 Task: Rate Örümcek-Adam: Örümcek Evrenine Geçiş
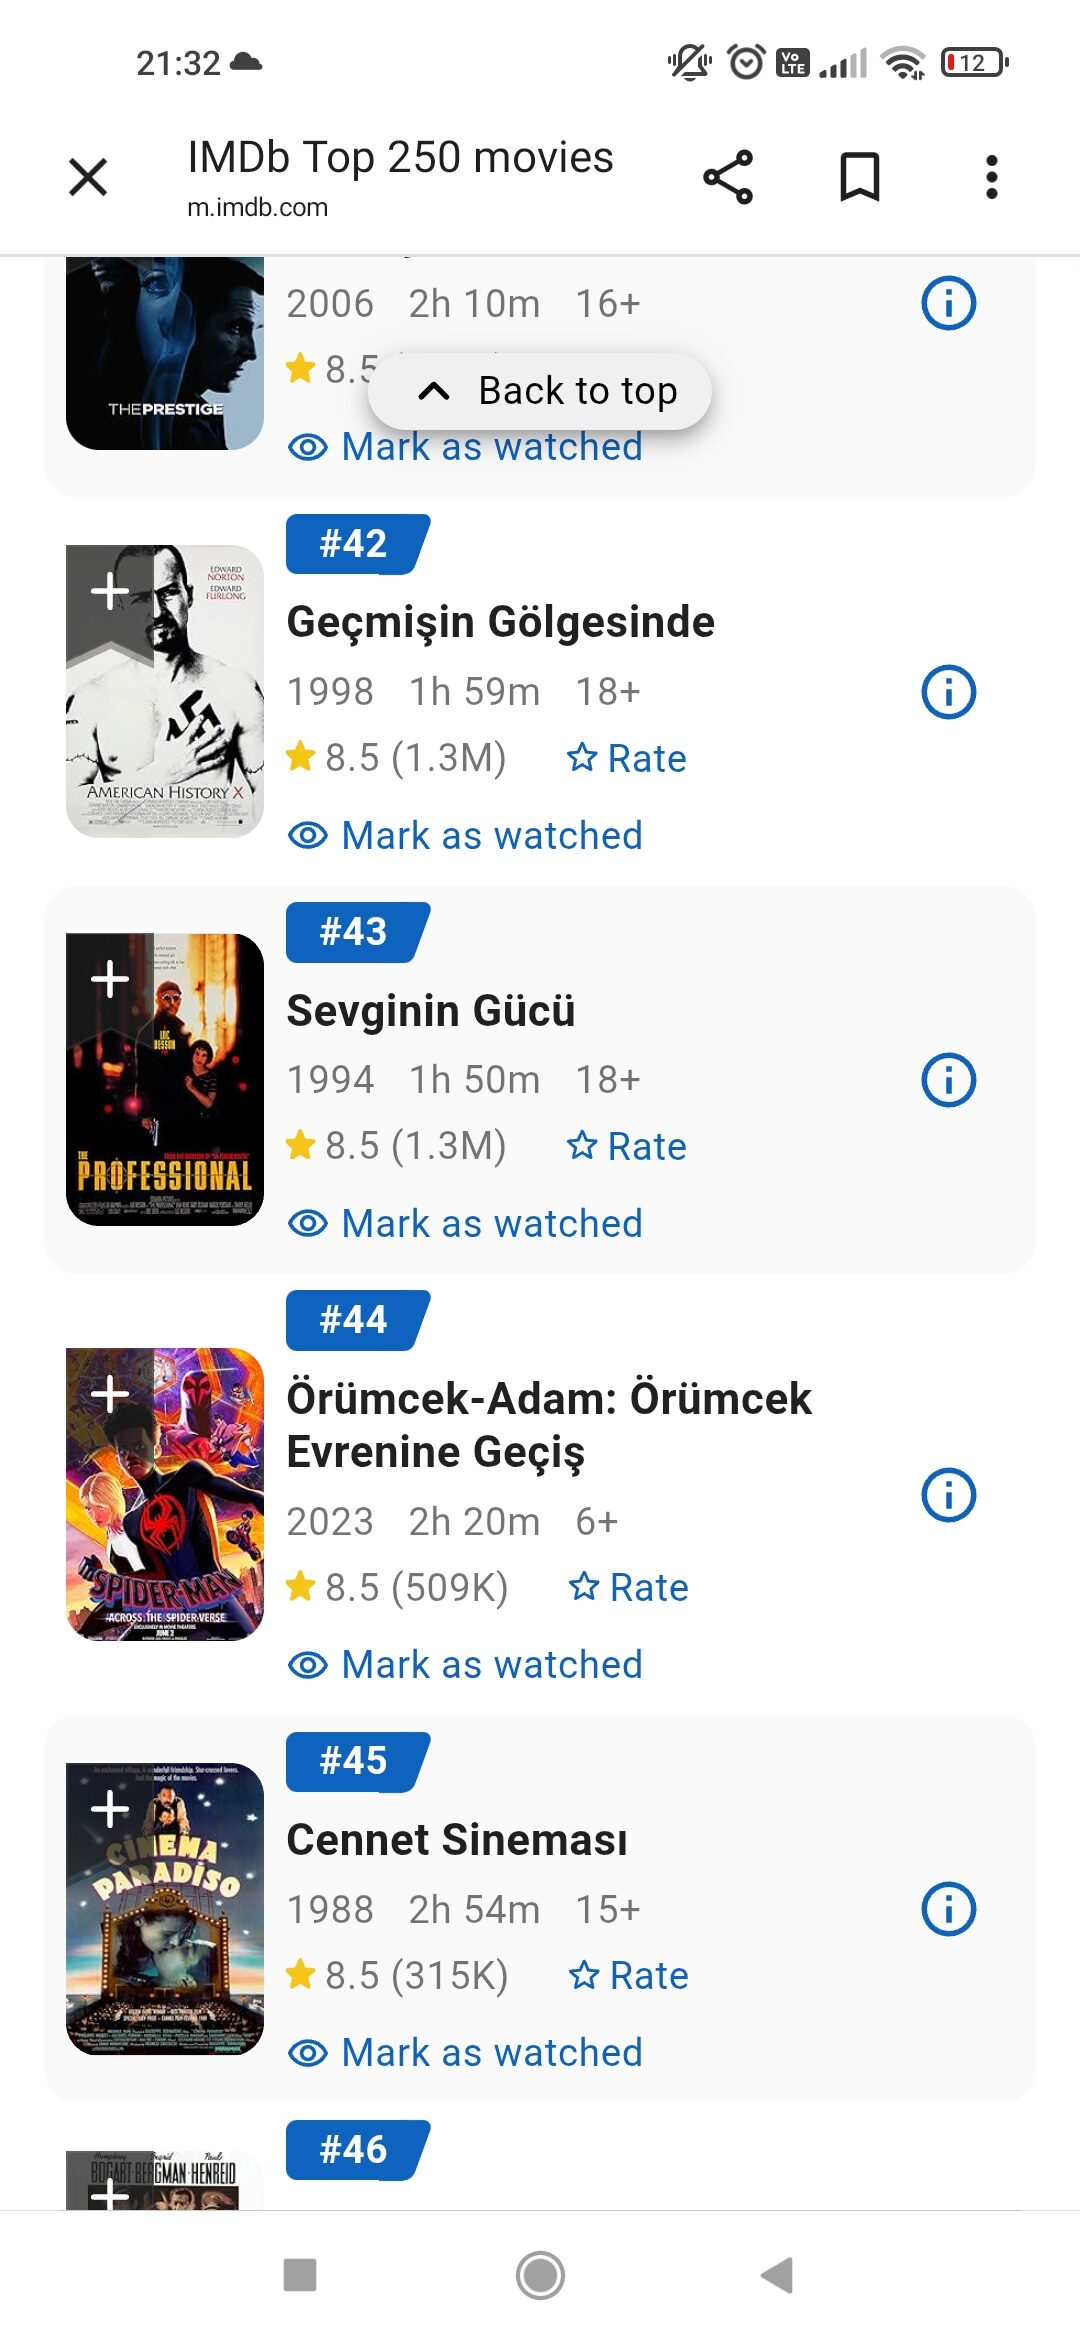[x=629, y=1588]
